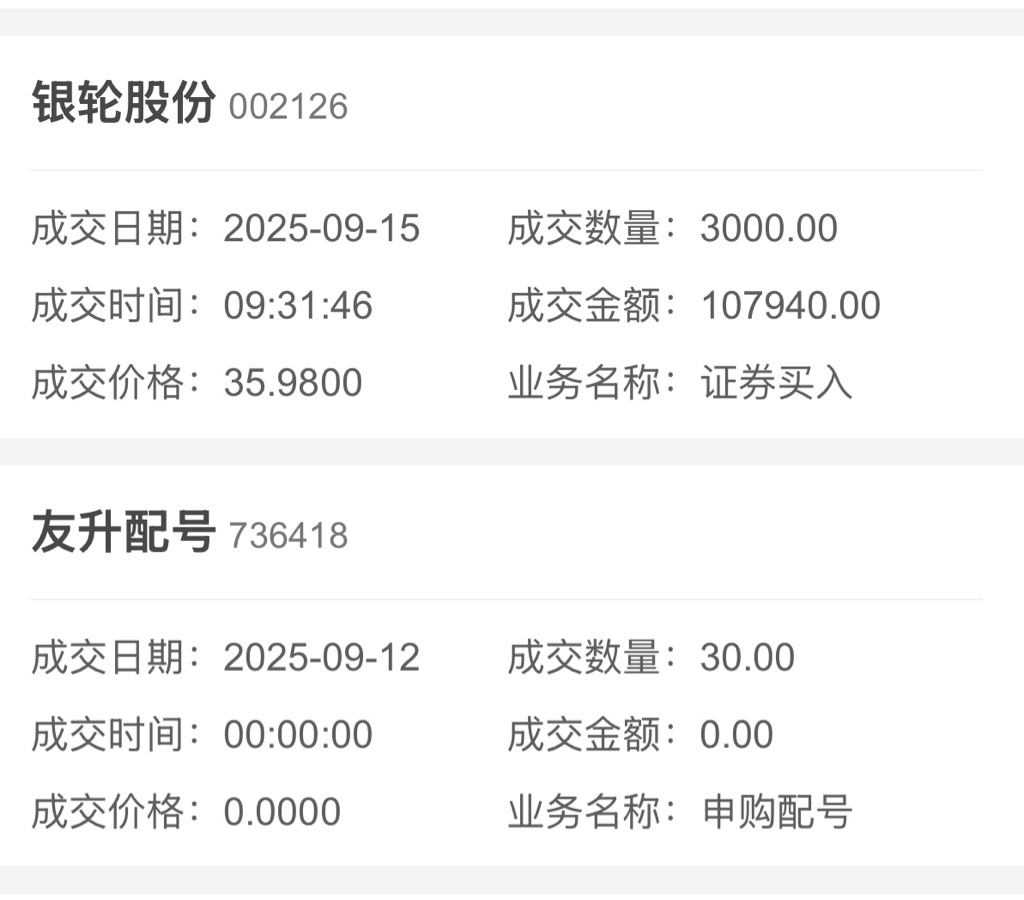Tap the quantity value 3000.00
1024x900 pixels.
(769, 228)
